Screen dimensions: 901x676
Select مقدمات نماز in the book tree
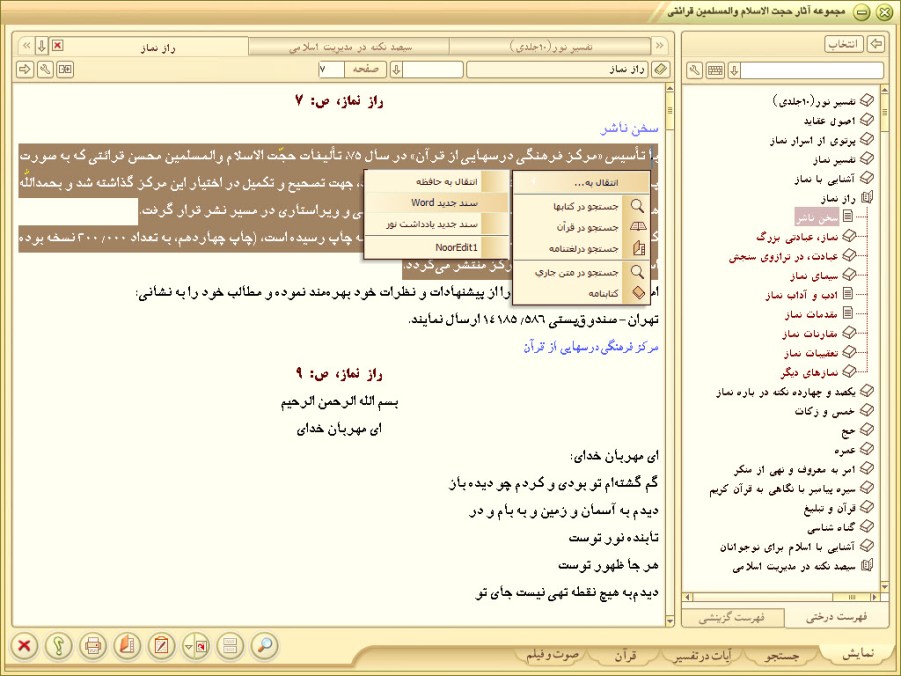click(811, 314)
